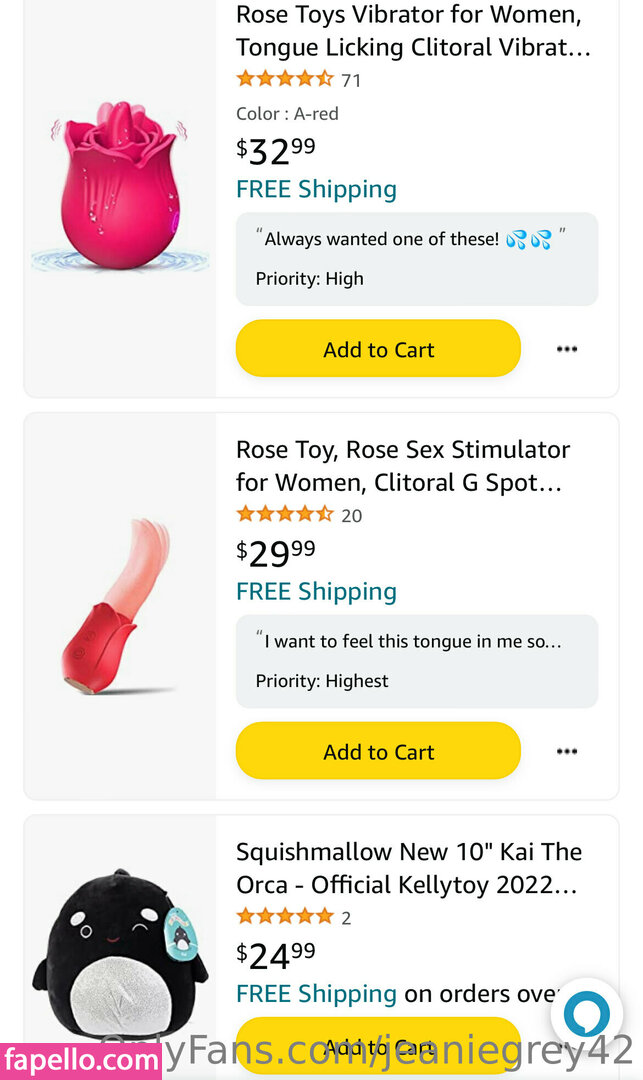View the 71 reviews count link
Viewport: 643px width, 1080px height.
[351, 80]
